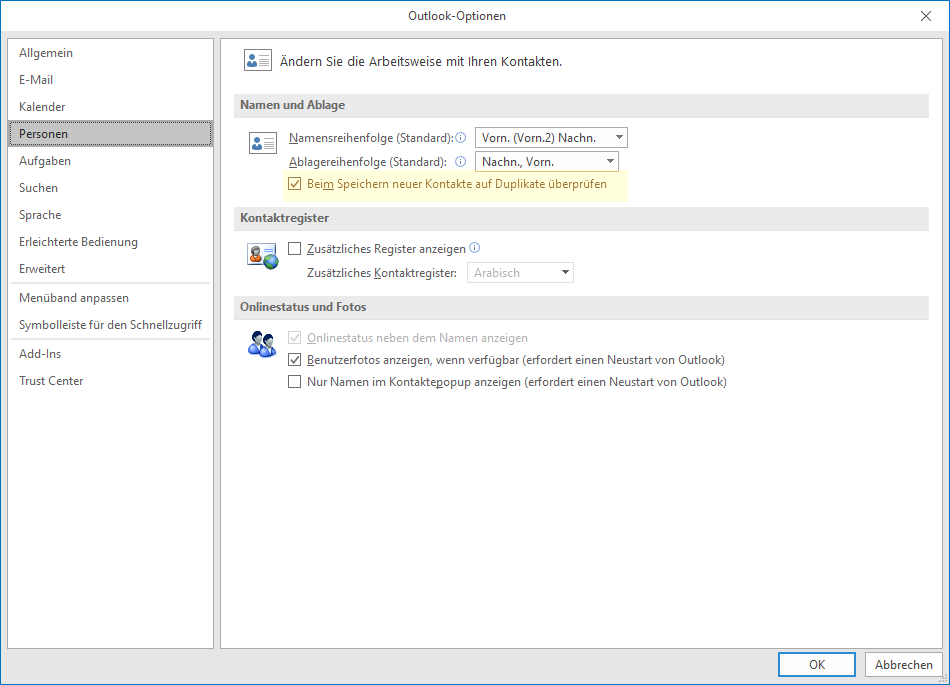Viewport: 950px width, 685px height.
Task: Close the Outlook-Optionen dialog with X
Action: click(926, 16)
